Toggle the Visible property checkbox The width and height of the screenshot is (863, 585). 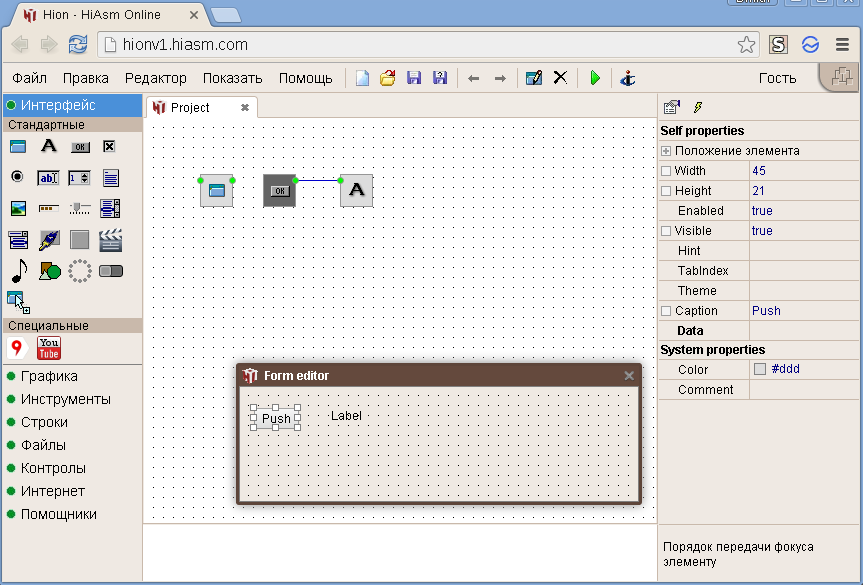pyautogui.click(x=666, y=231)
